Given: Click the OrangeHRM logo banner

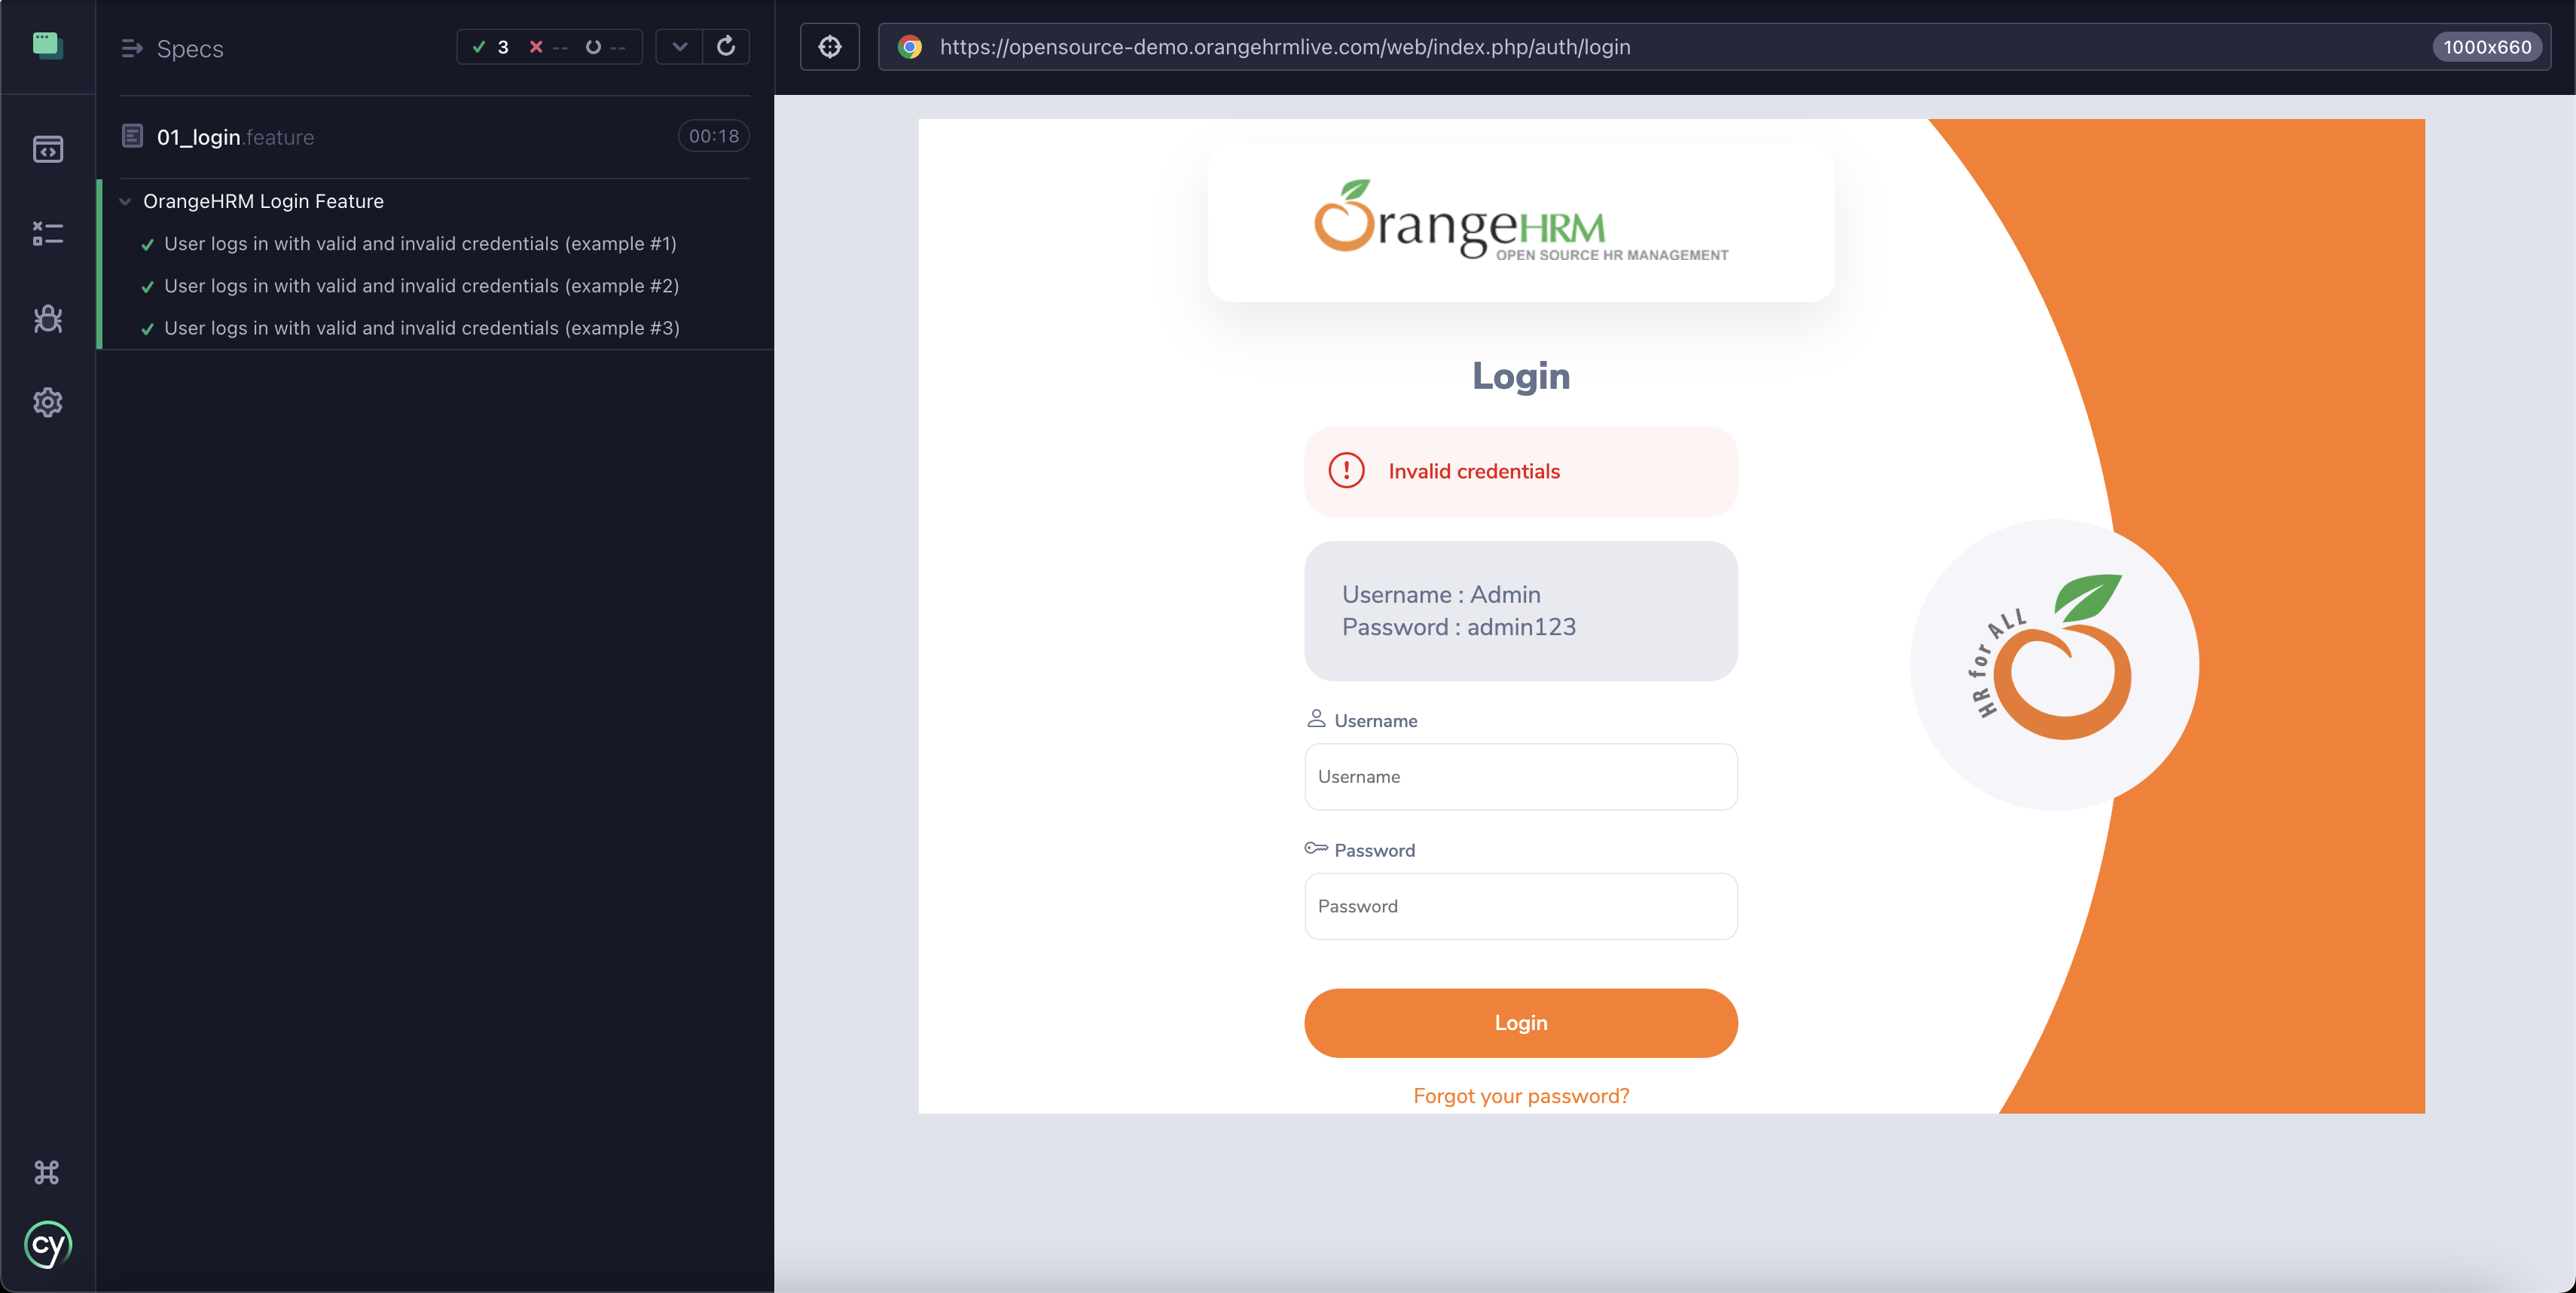Looking at the screenshot, I should [1520, 221].
